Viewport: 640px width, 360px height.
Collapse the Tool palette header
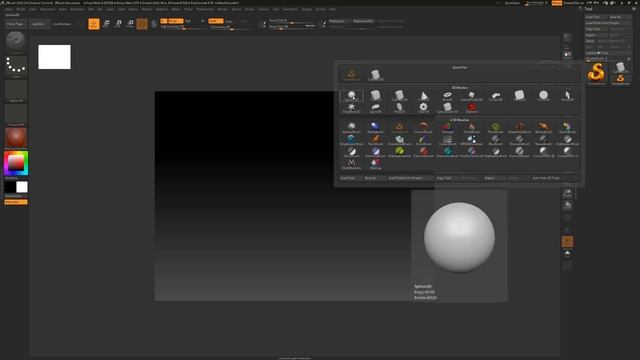(589, 9)
